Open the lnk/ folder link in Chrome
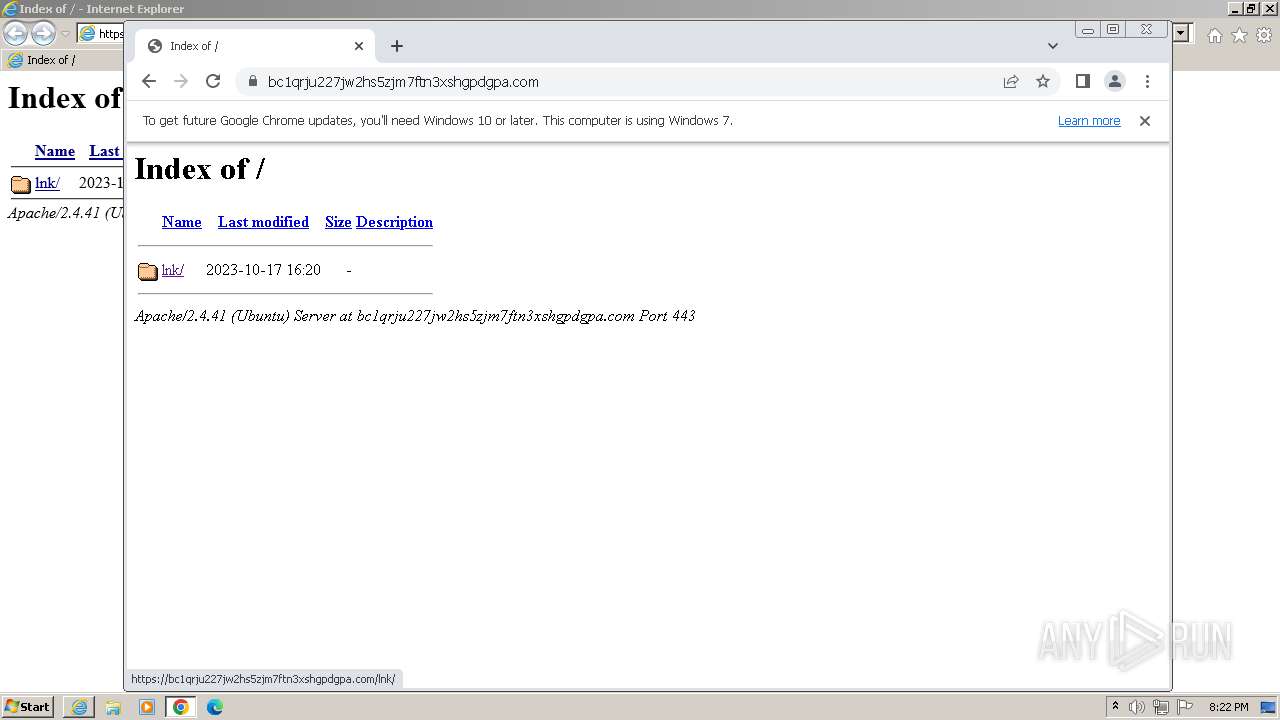This screenshot has height=720, width=1280. (173, 270)
